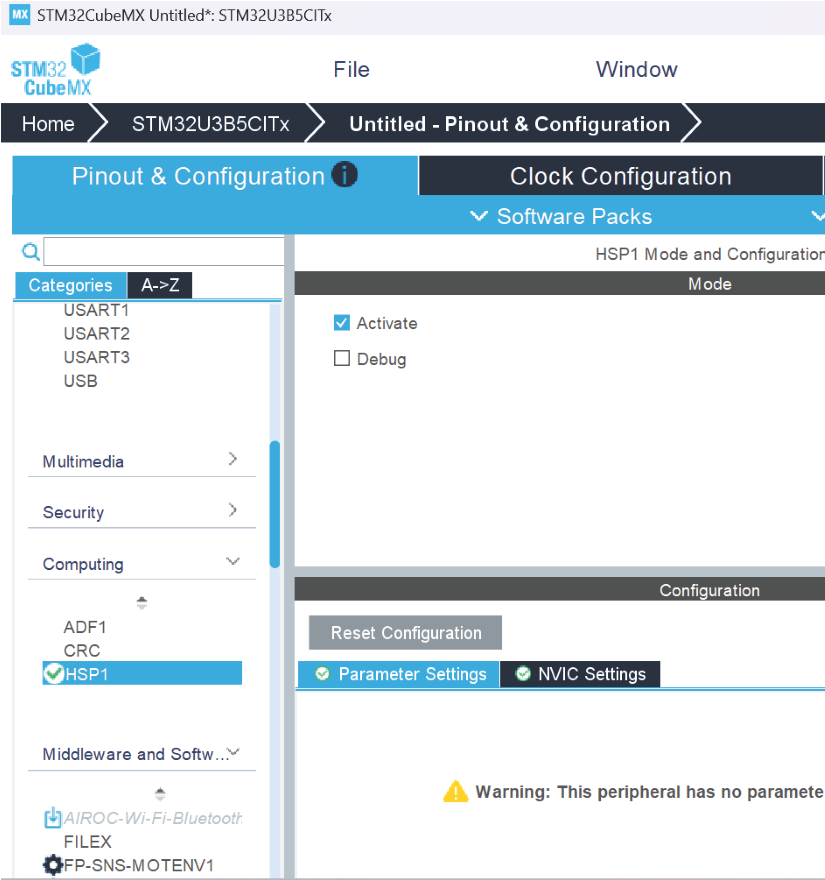825x880 pixels.
Task: Click the Pinout & Configuration info icon
Action: 344,175
